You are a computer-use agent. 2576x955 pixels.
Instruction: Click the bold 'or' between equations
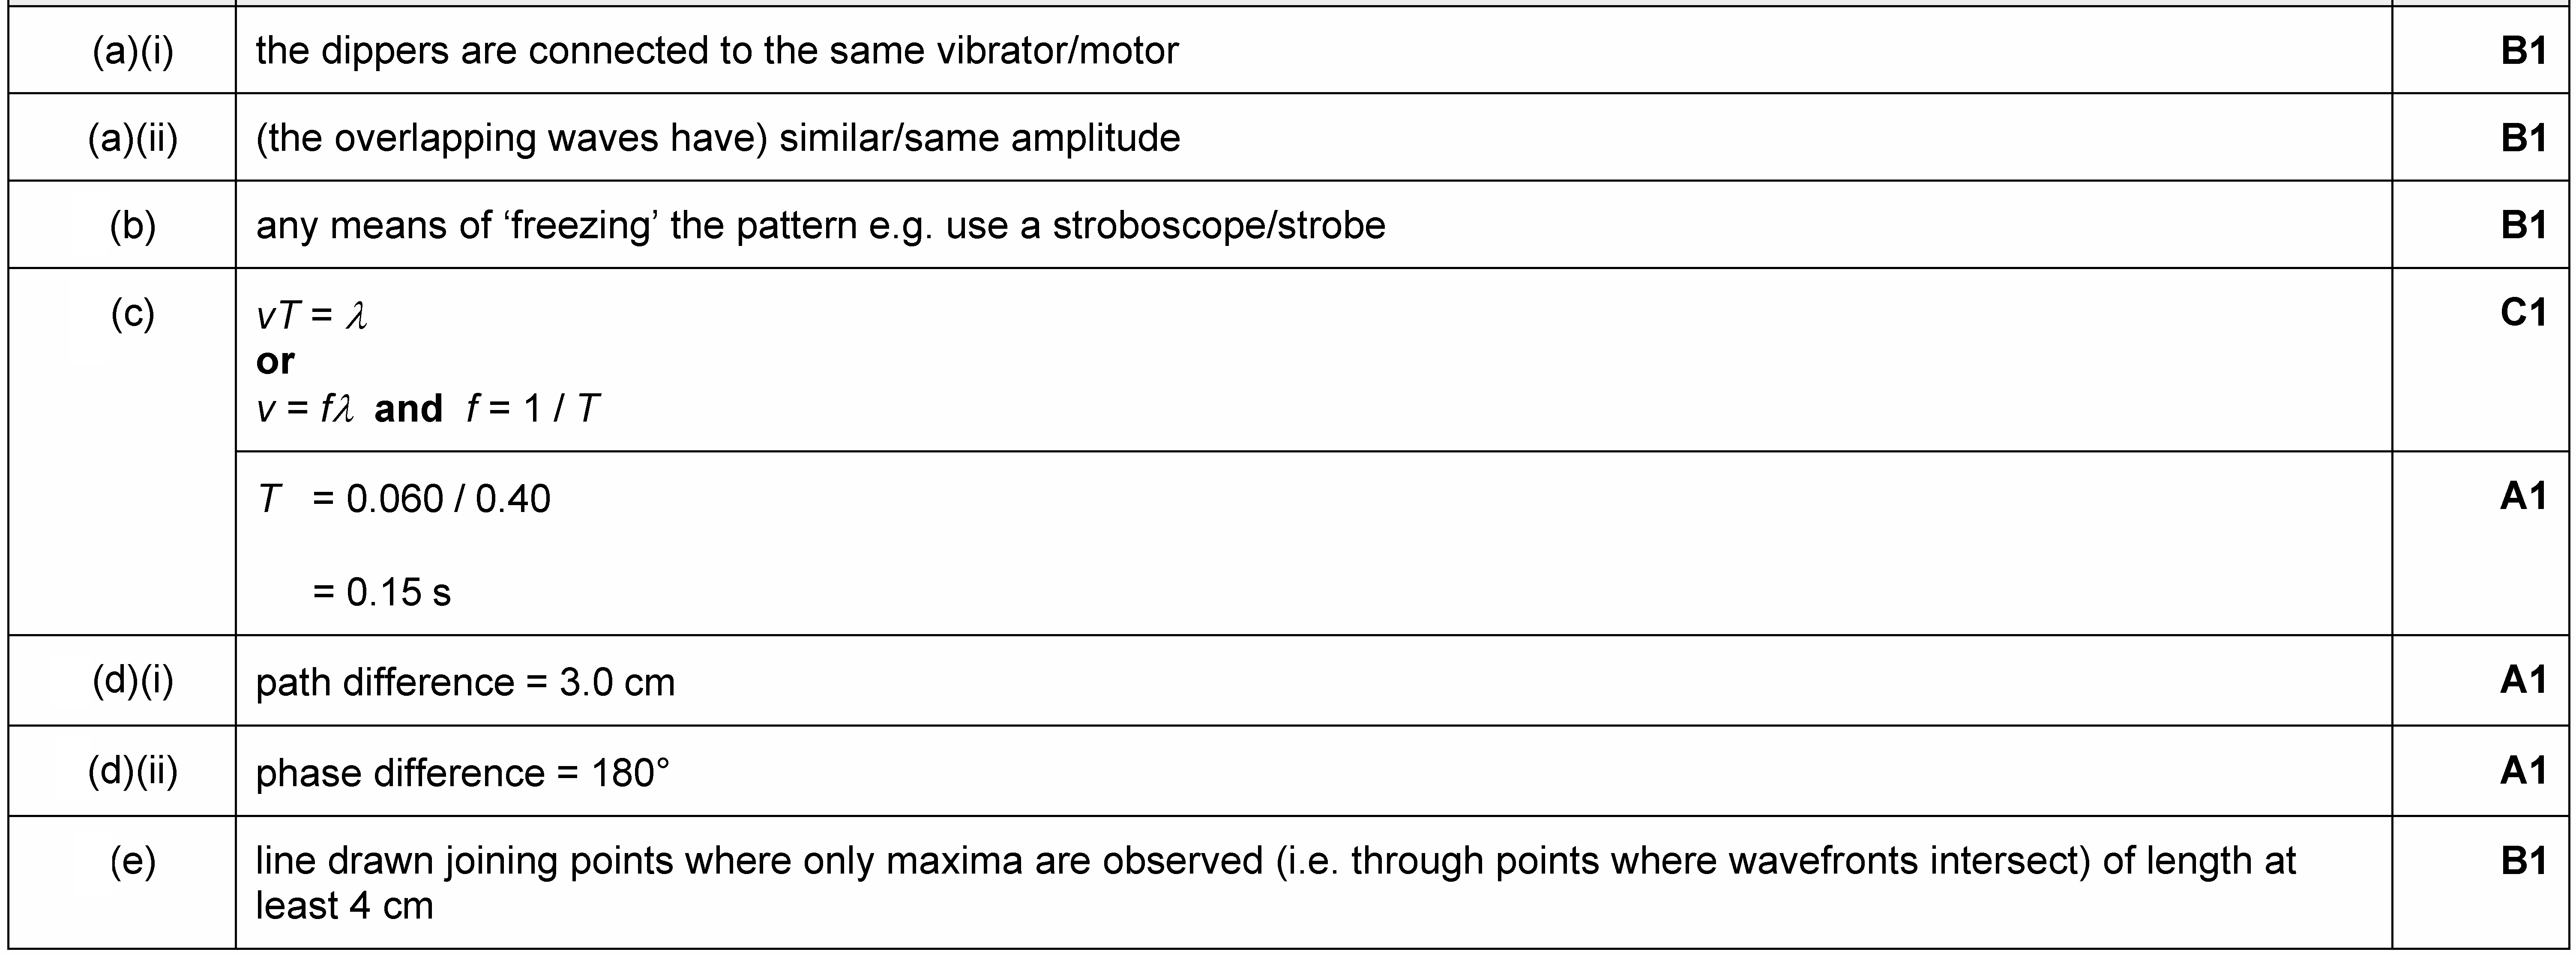coord(275,361)
